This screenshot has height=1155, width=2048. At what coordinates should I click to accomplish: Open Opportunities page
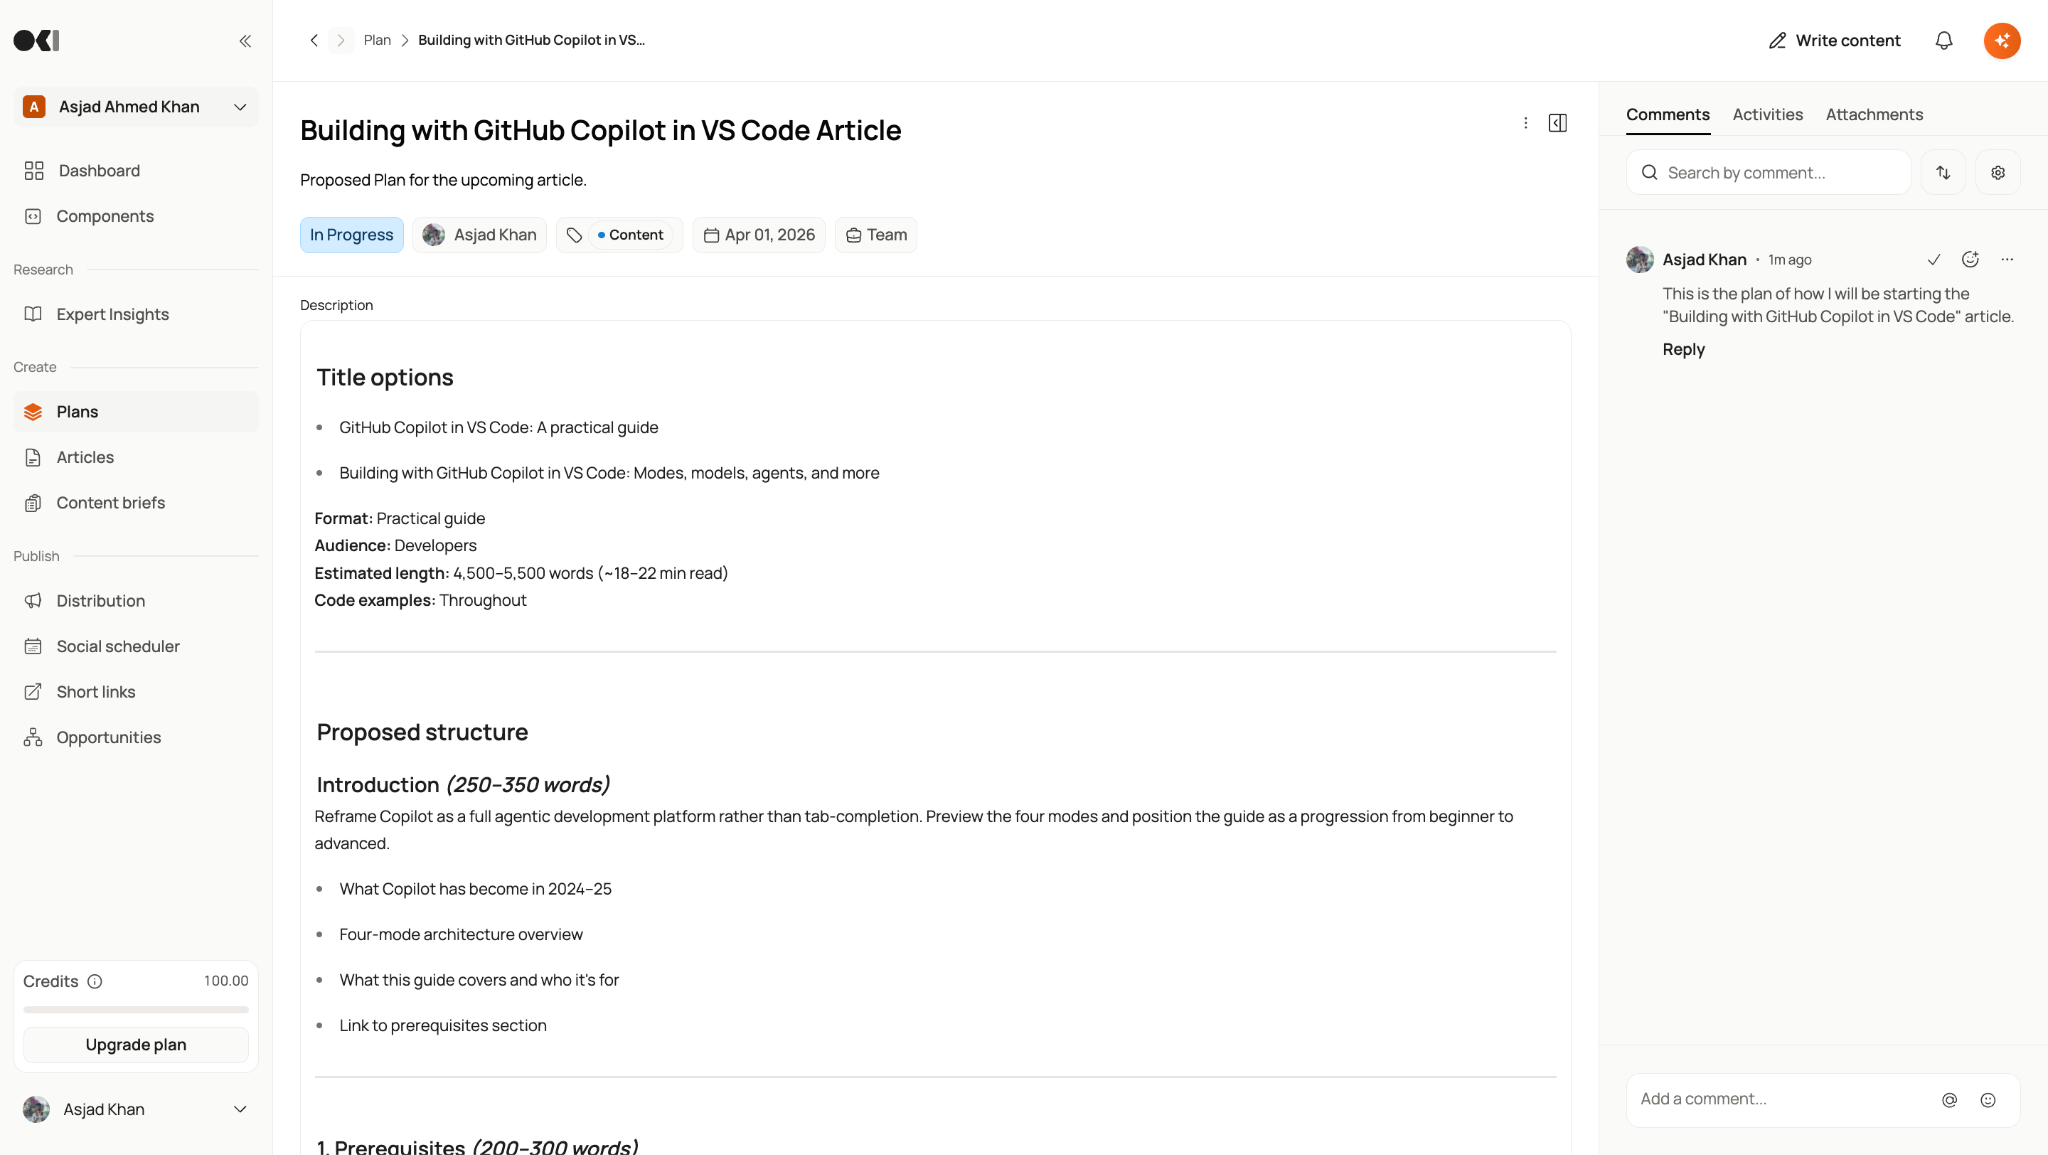[x=136, y=737]
